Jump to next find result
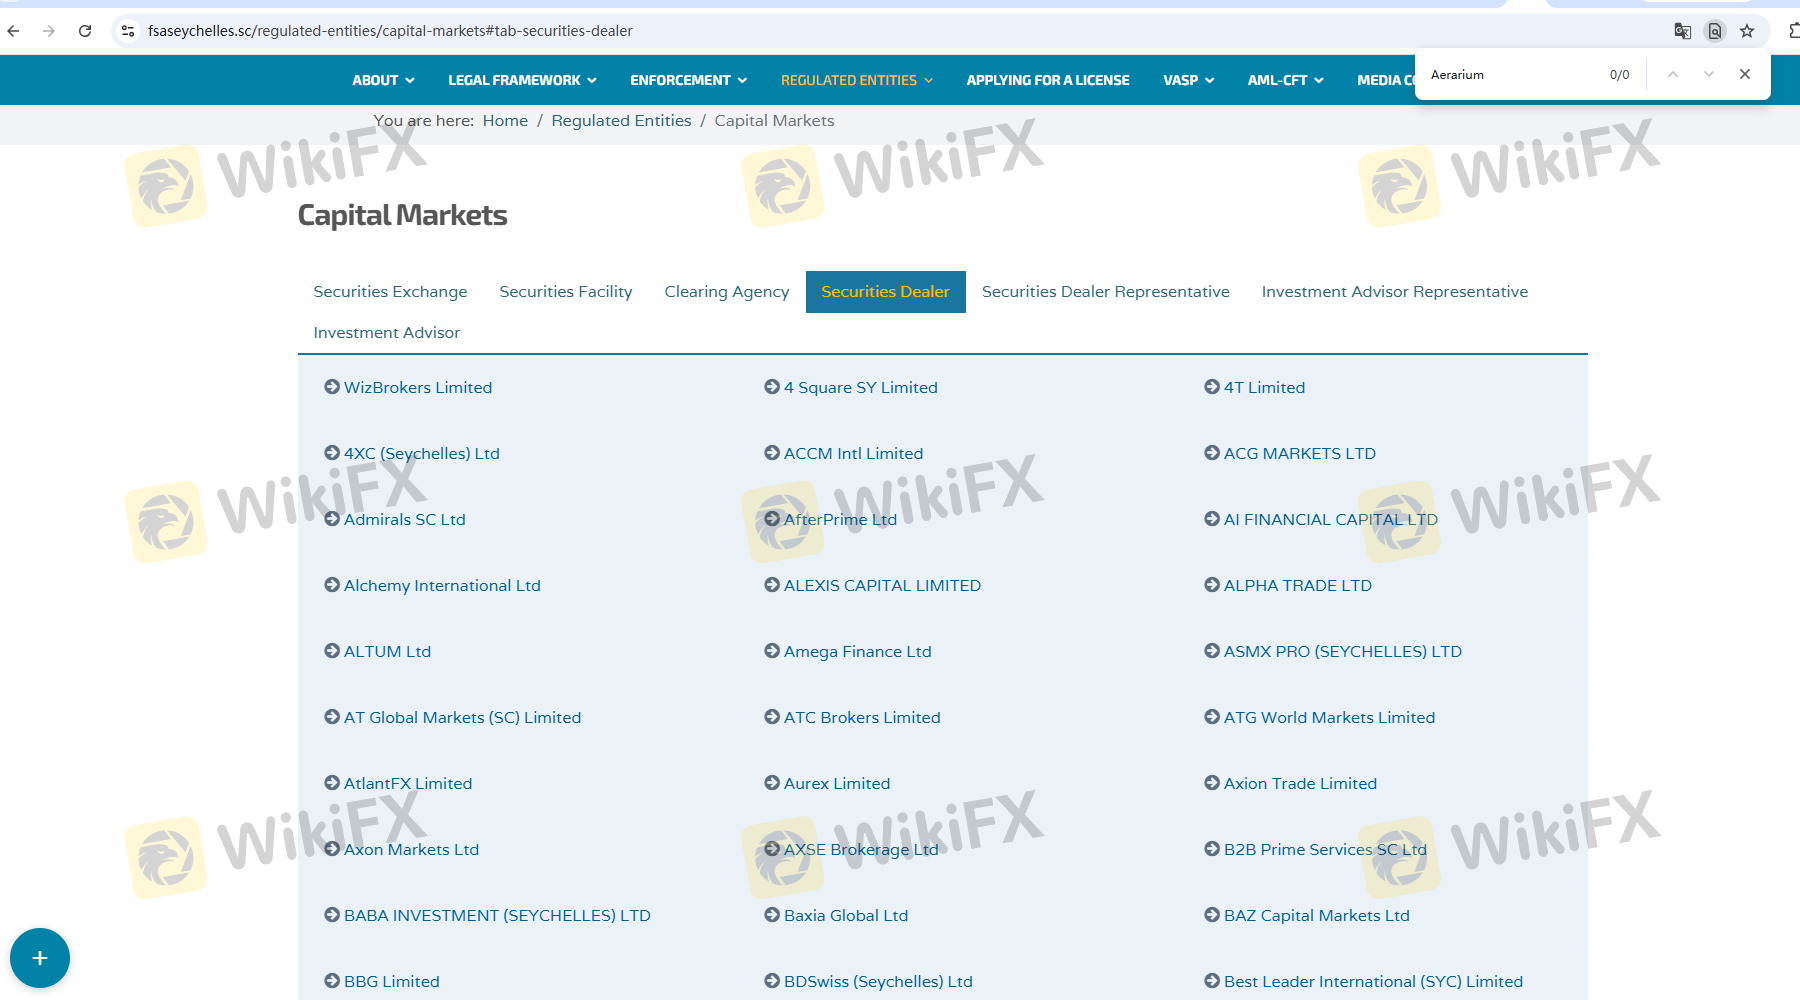 tap(1709, 74)
